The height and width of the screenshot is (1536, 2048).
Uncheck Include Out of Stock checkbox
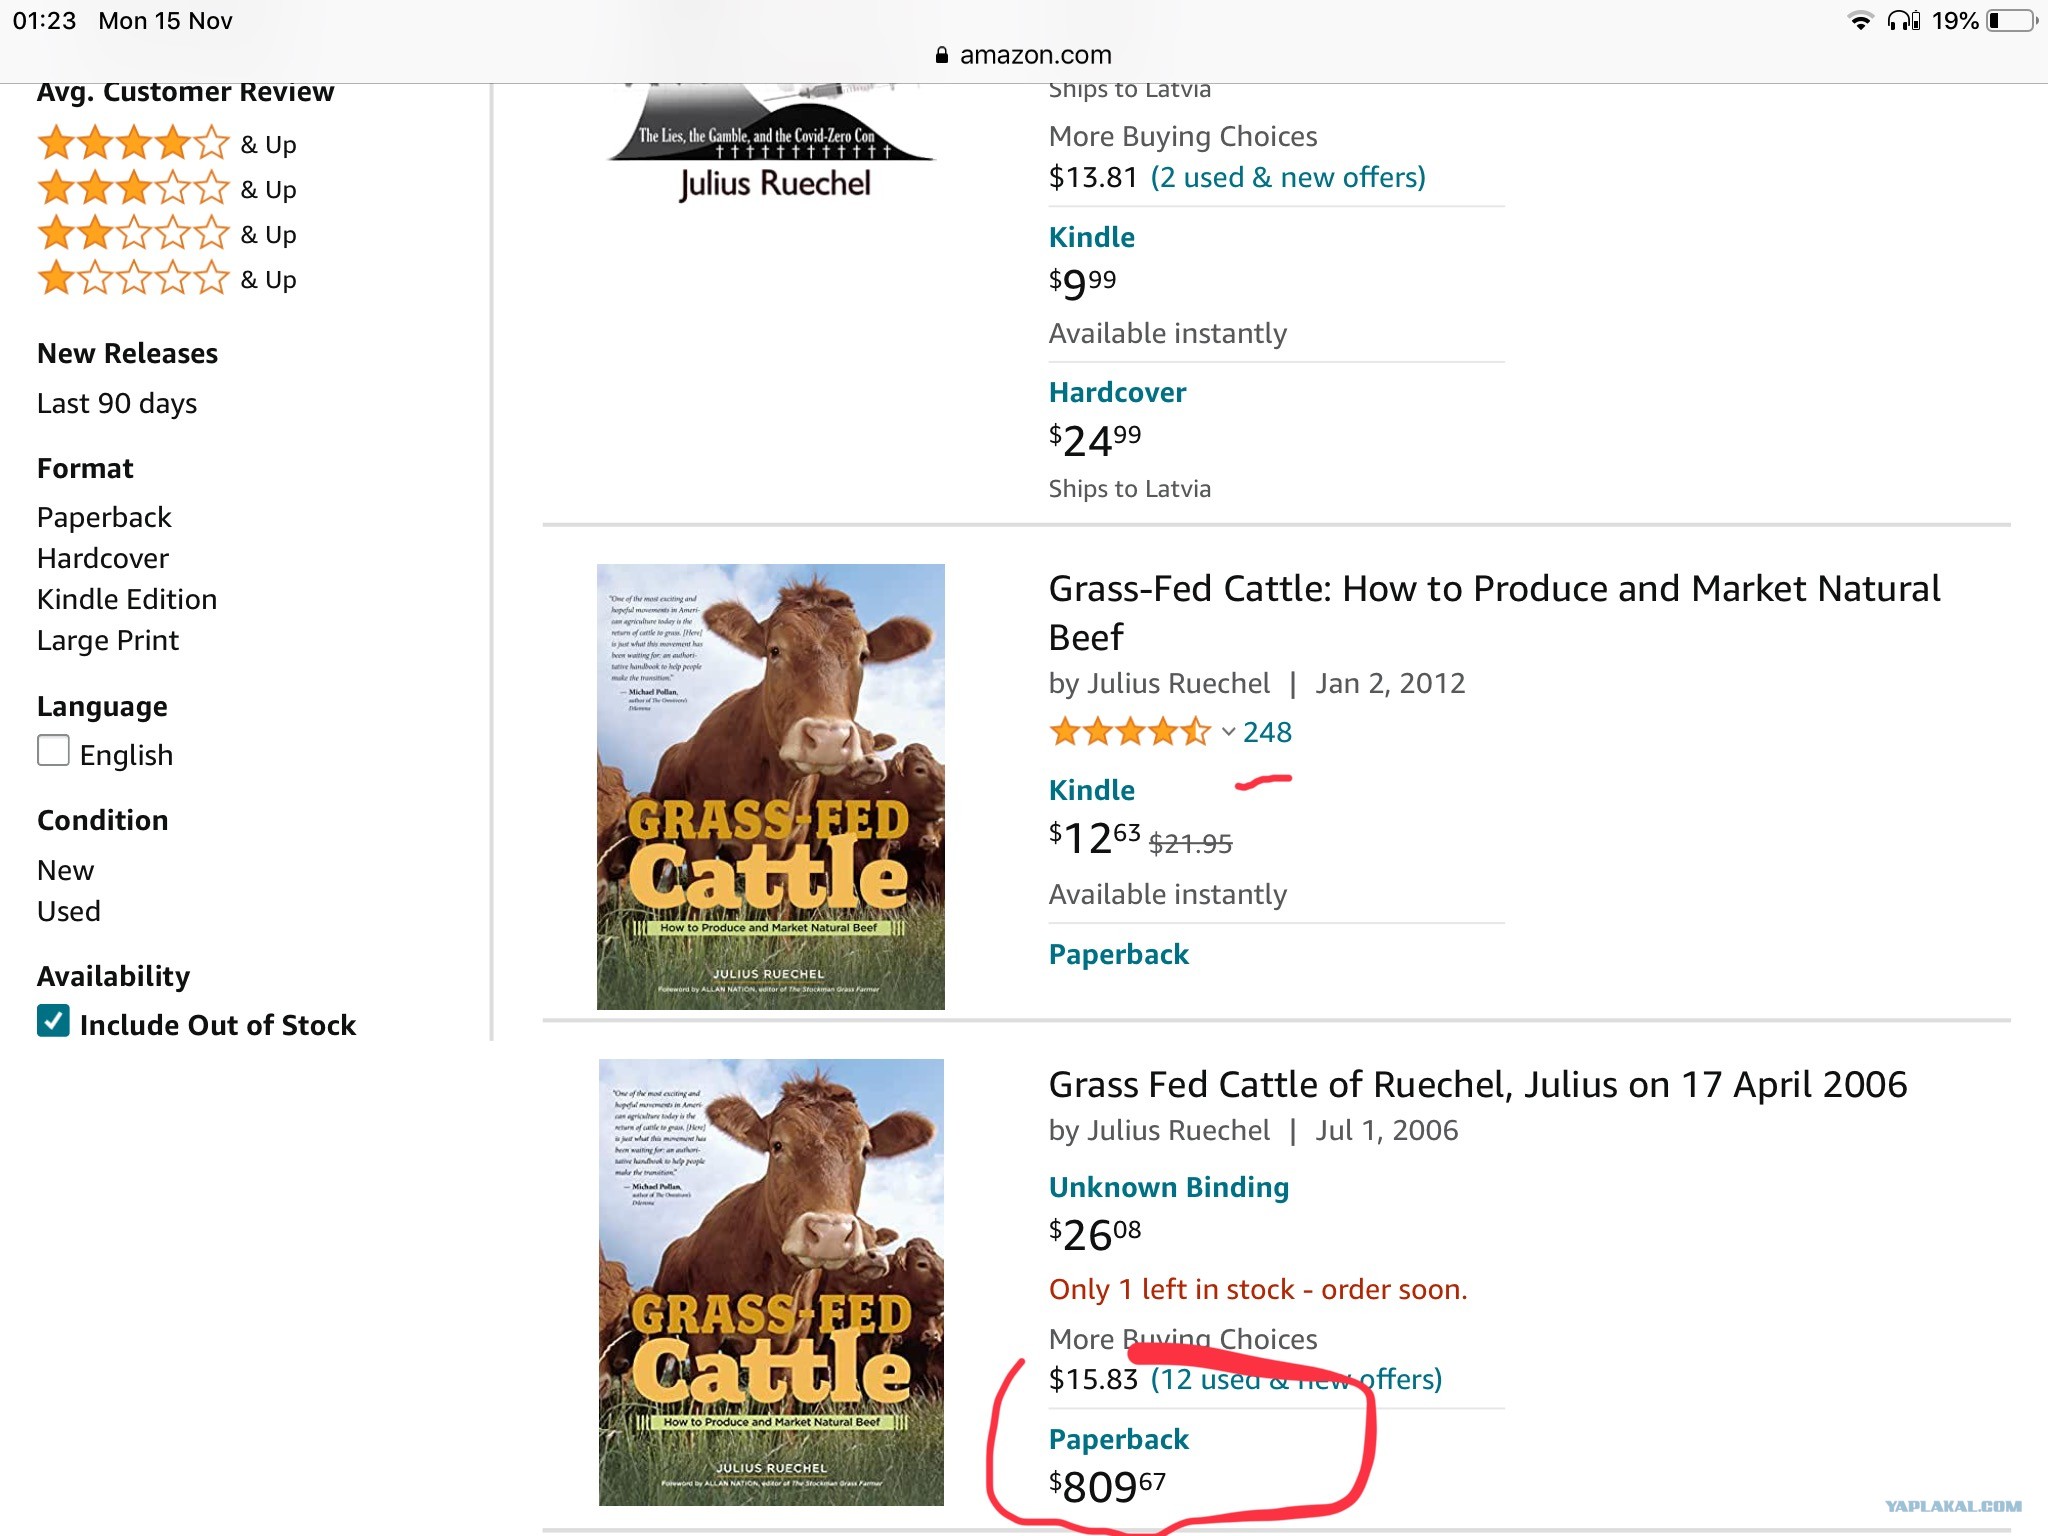53,1021
